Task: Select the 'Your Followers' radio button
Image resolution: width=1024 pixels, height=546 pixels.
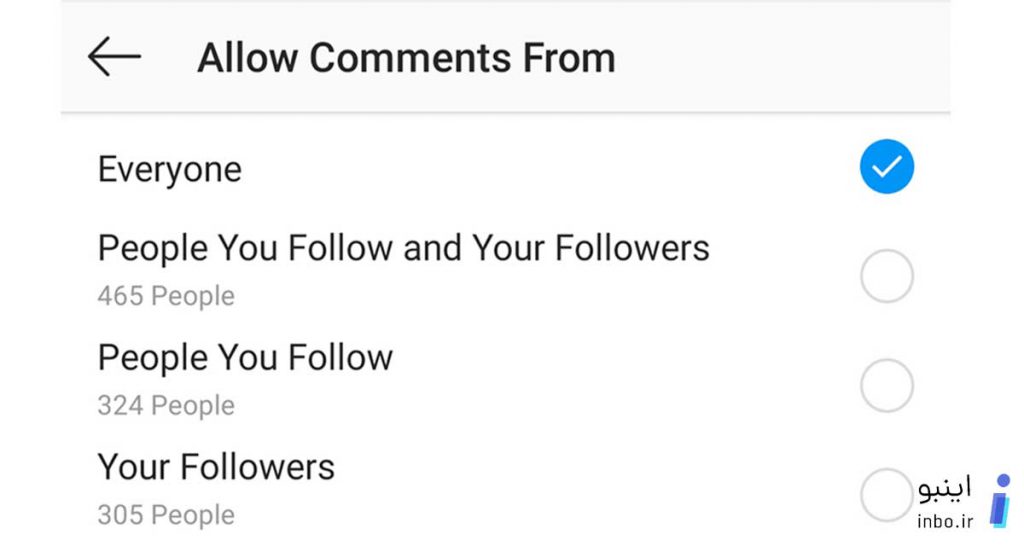Action: (886, 495)
